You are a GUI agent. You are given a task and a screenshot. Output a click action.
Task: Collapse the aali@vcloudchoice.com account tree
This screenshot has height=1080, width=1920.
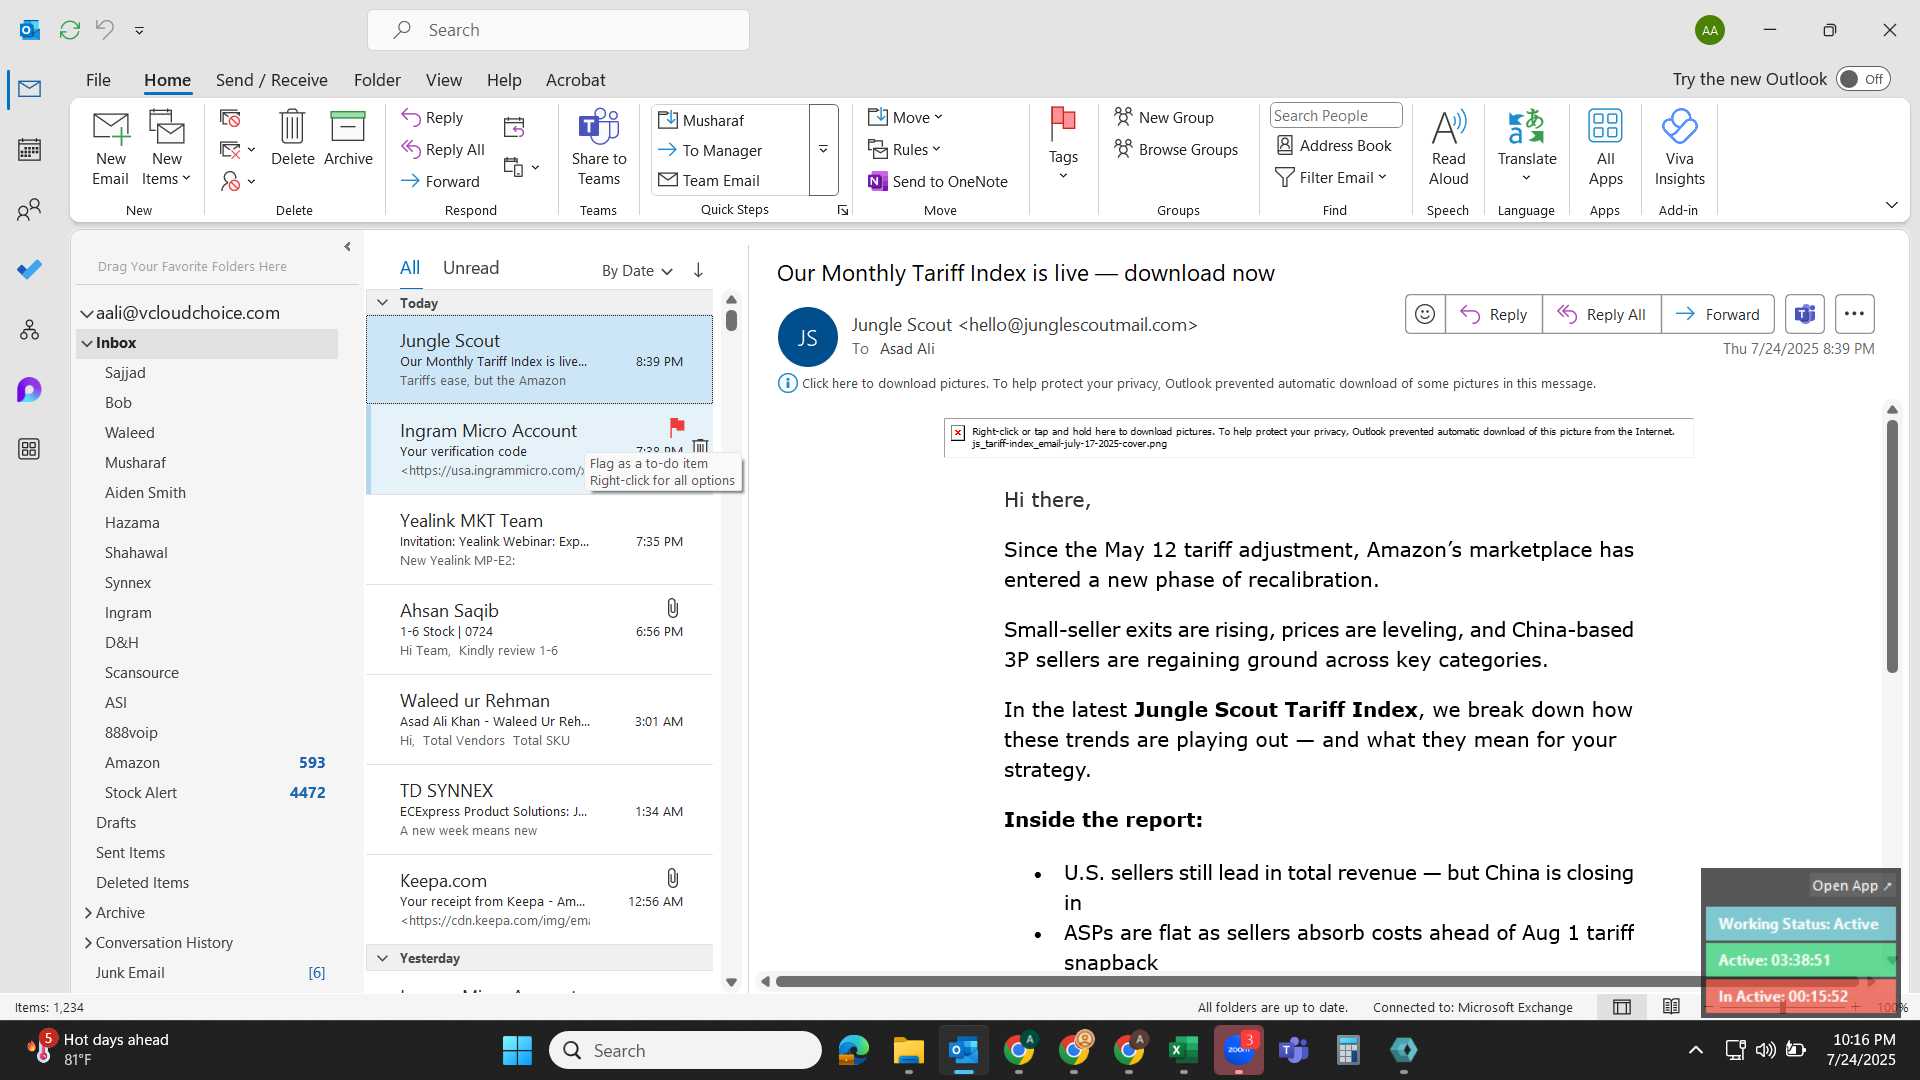point(86,313)
